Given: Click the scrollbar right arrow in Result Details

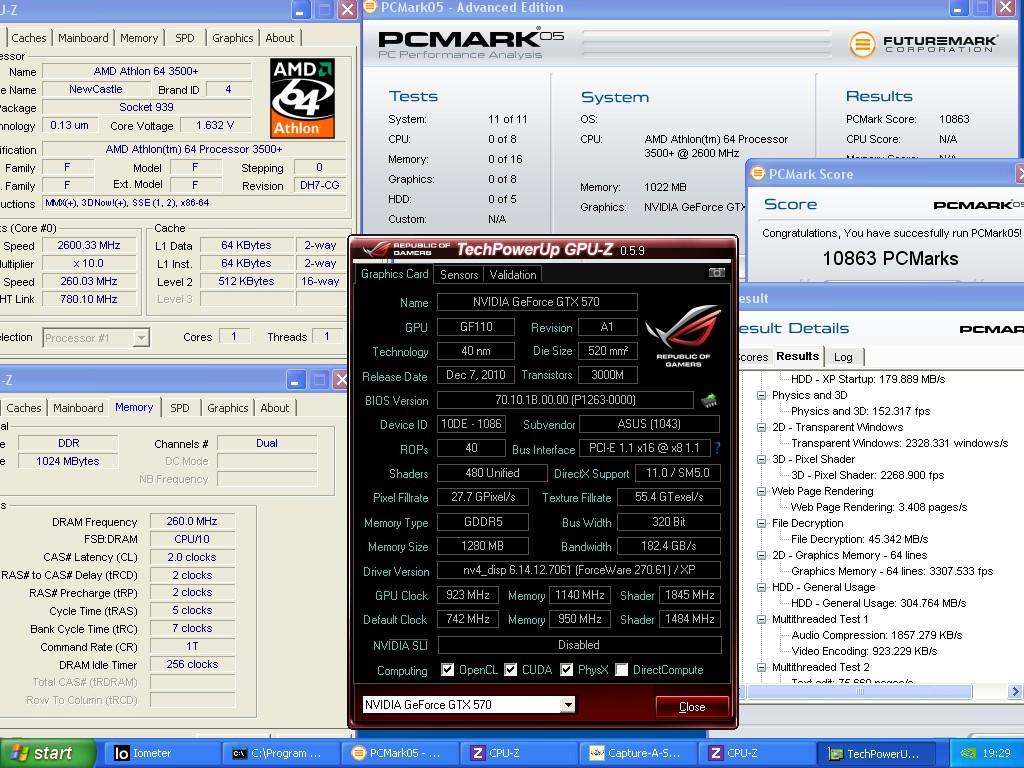Looking at the screenshot, I should coord(1015,692).
